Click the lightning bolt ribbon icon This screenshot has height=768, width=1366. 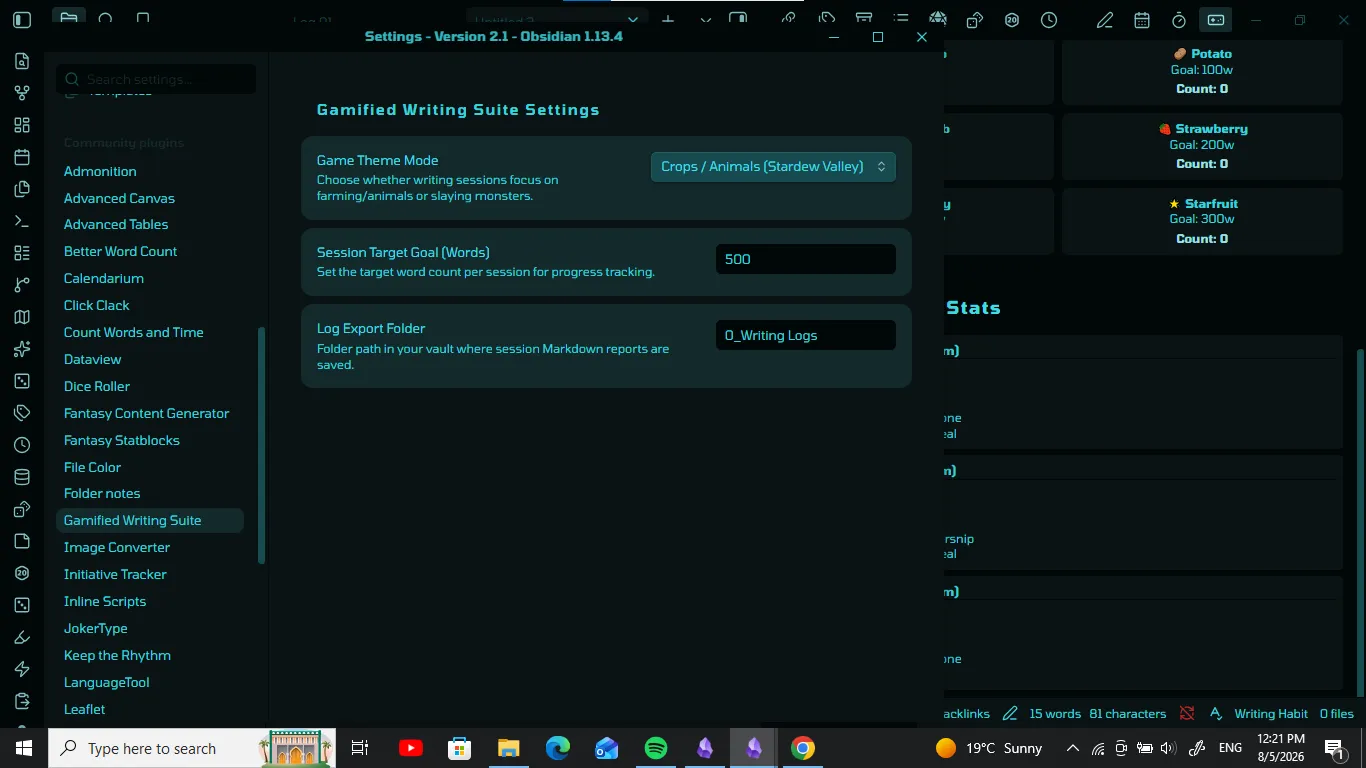coord(21,669)
